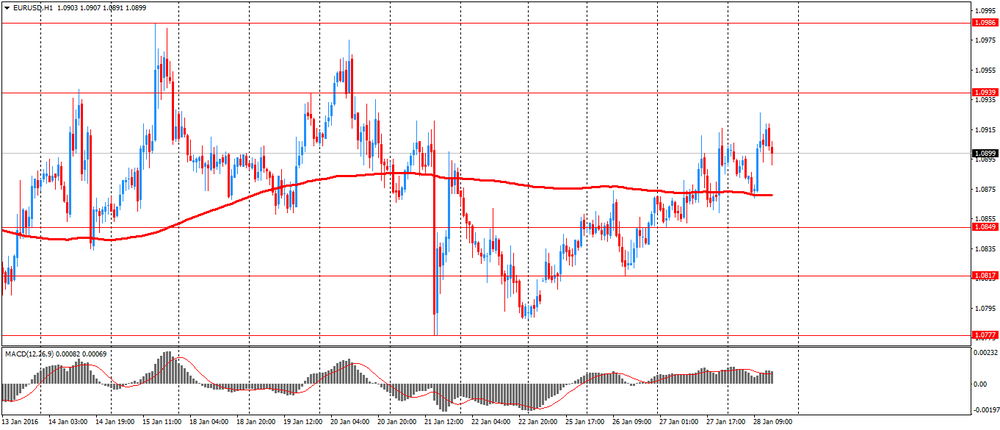Click the MACD scale value 0.00232
Image resolution: width=1000 pixels, height=430 pixels.
coord(985,353)
